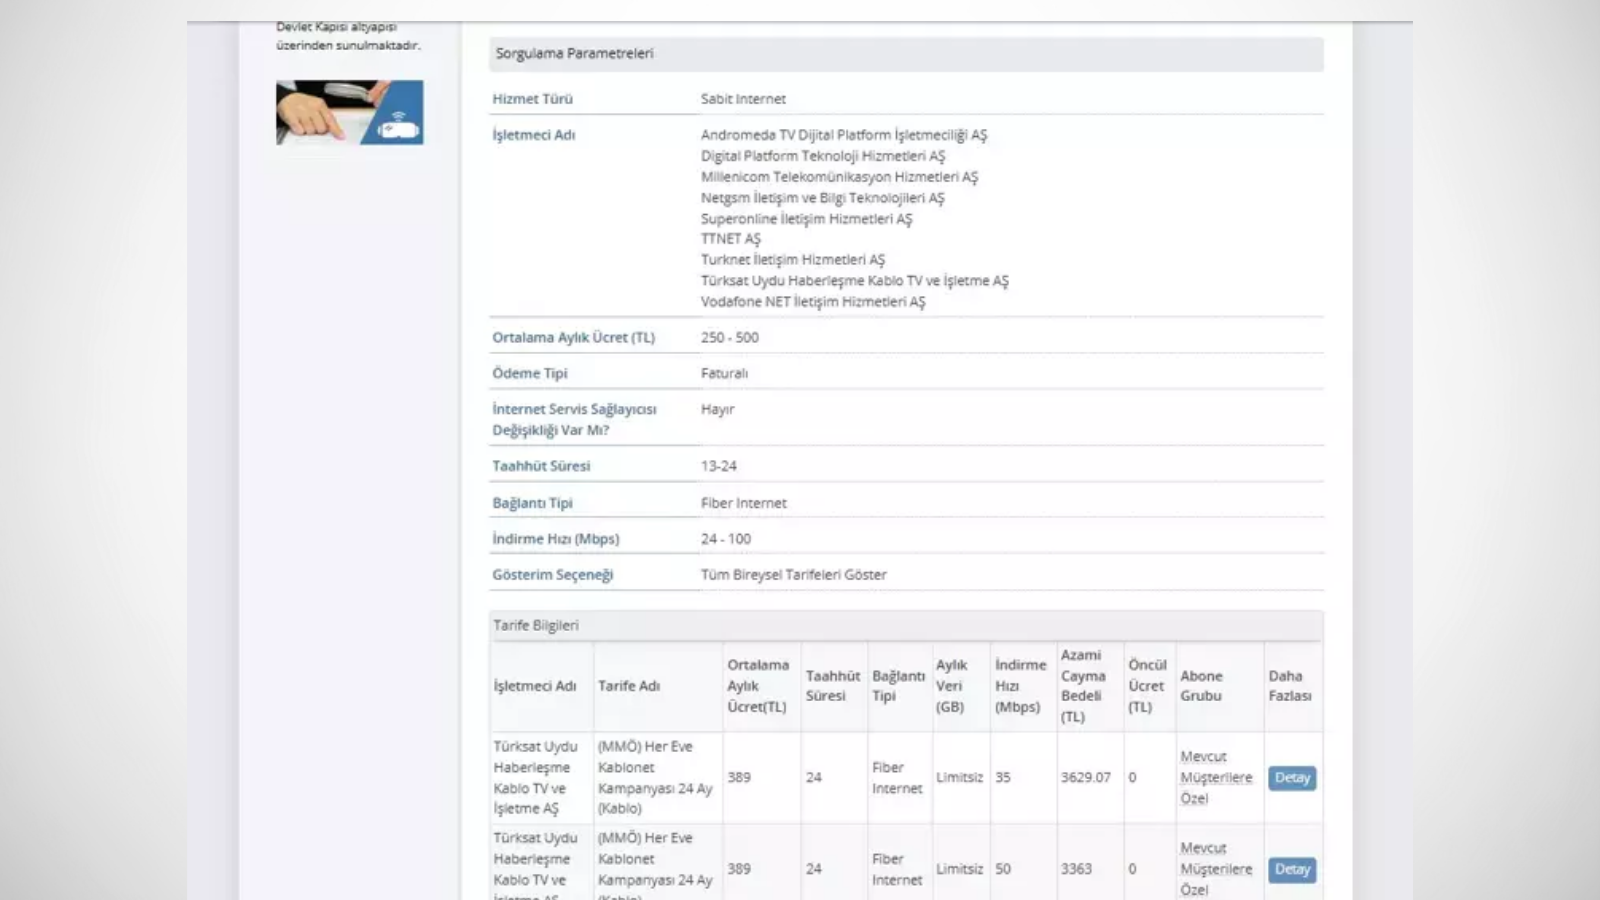Click the İndirme Hızı (Mbps) column header

coord(1020,686)
